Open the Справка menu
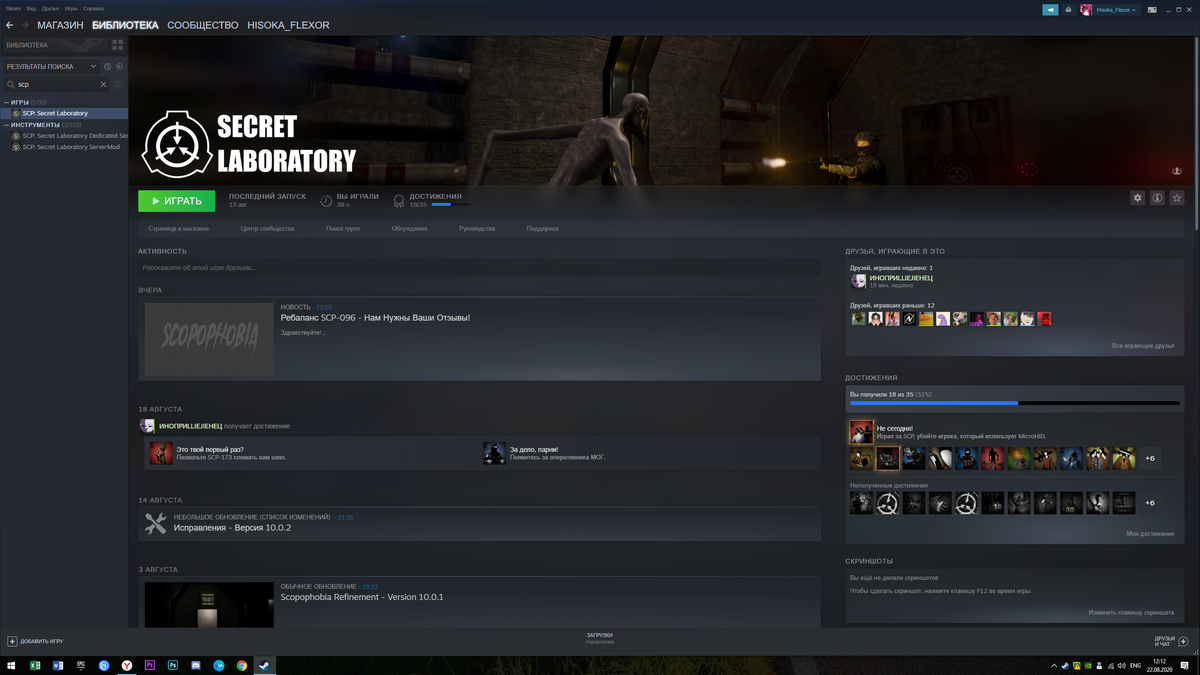Screen dimensions: 1200x675 (93, 8)
